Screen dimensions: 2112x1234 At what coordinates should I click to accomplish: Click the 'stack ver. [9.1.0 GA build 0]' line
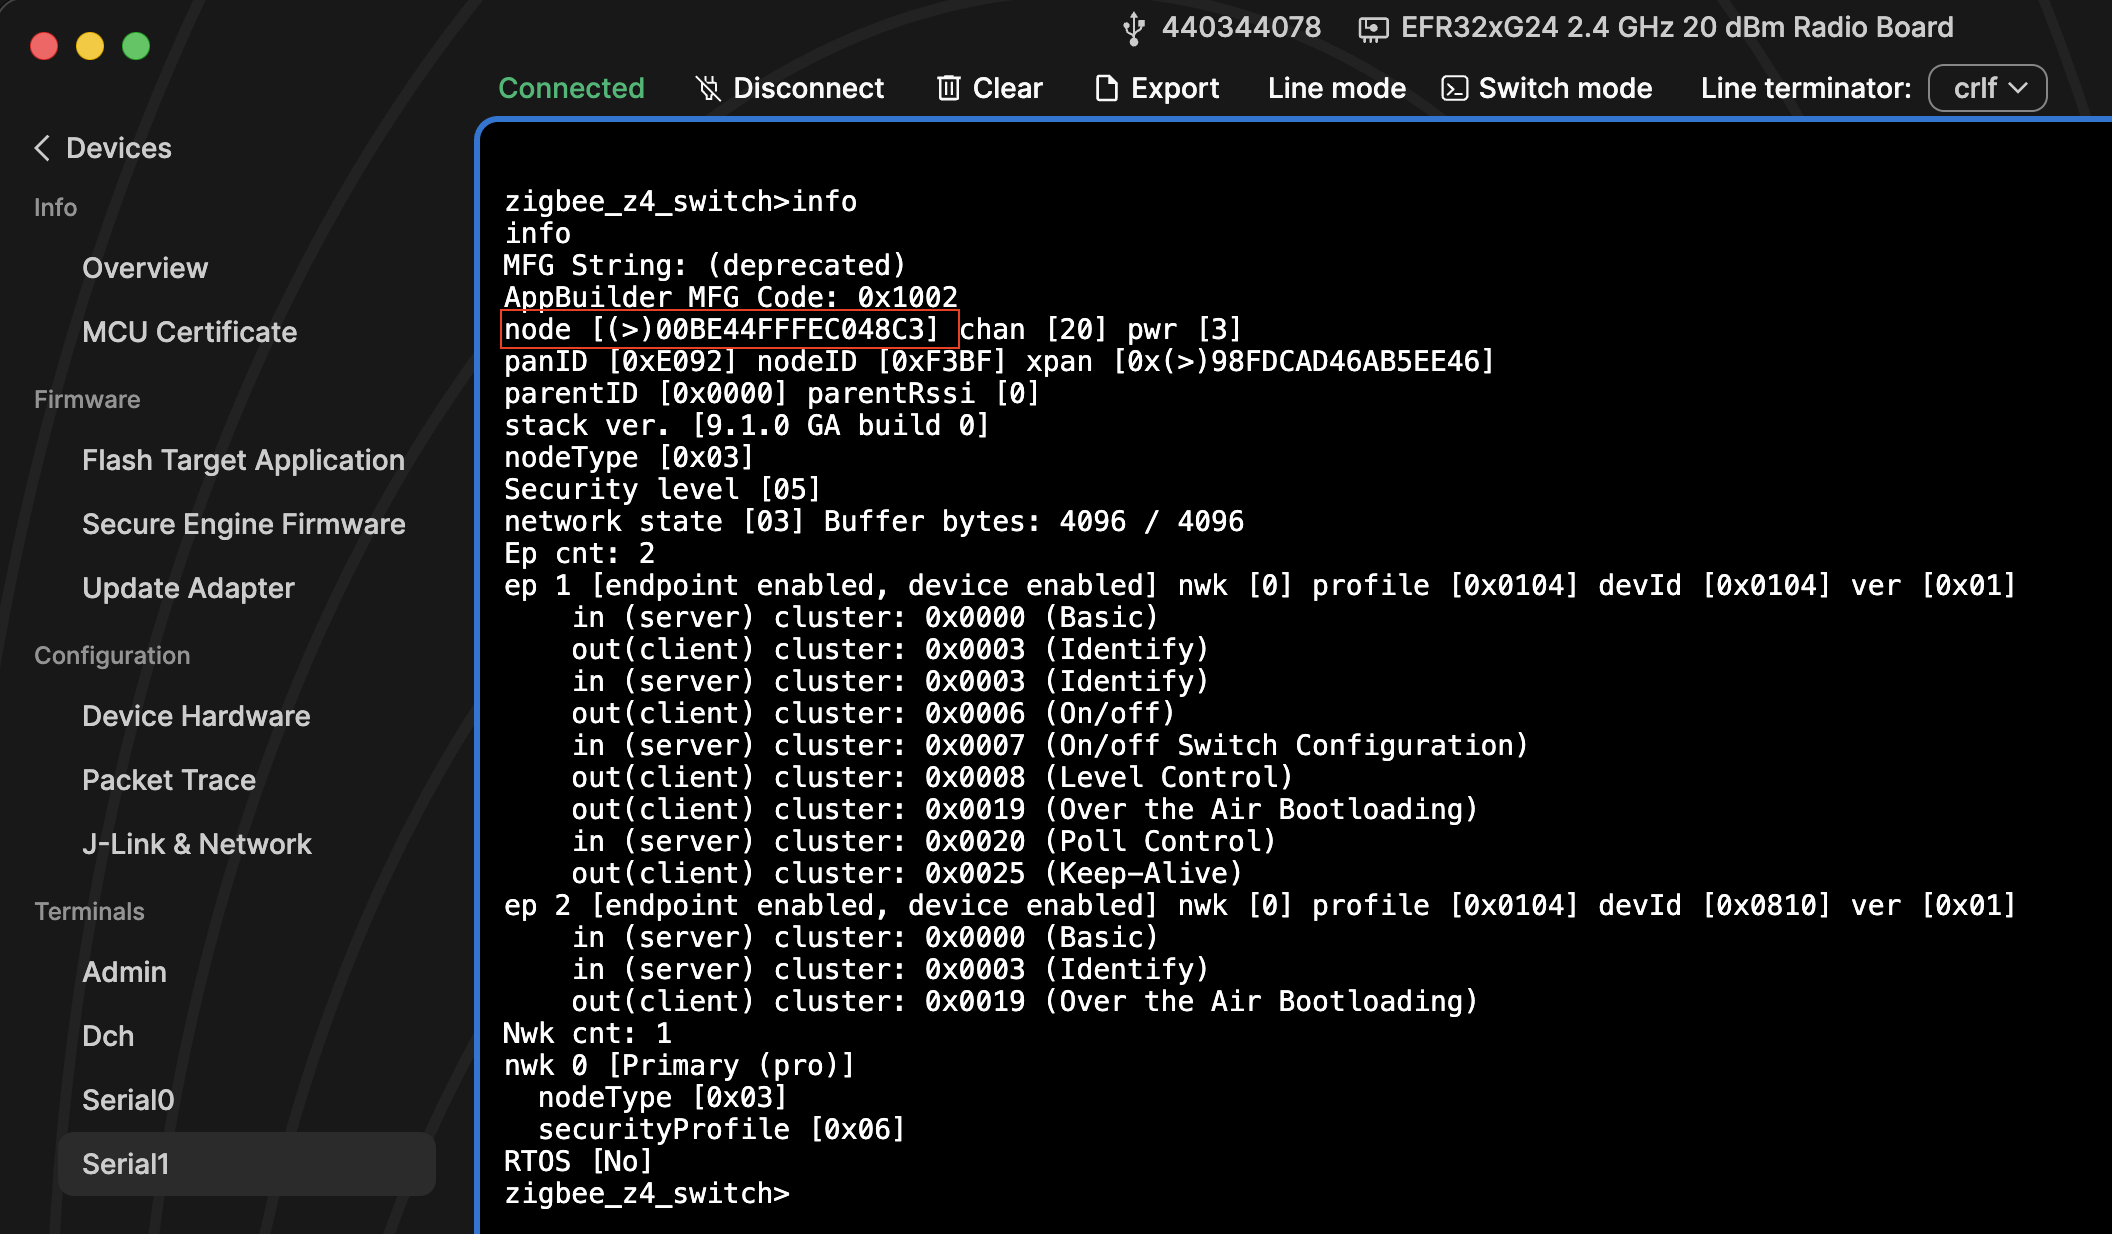click(746, 425)
